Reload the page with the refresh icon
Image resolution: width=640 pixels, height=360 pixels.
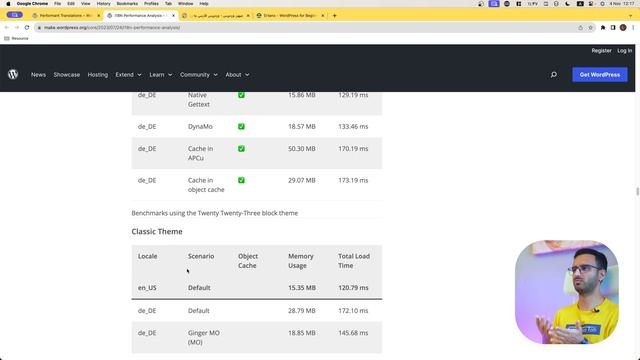click(x=27, y=27)
